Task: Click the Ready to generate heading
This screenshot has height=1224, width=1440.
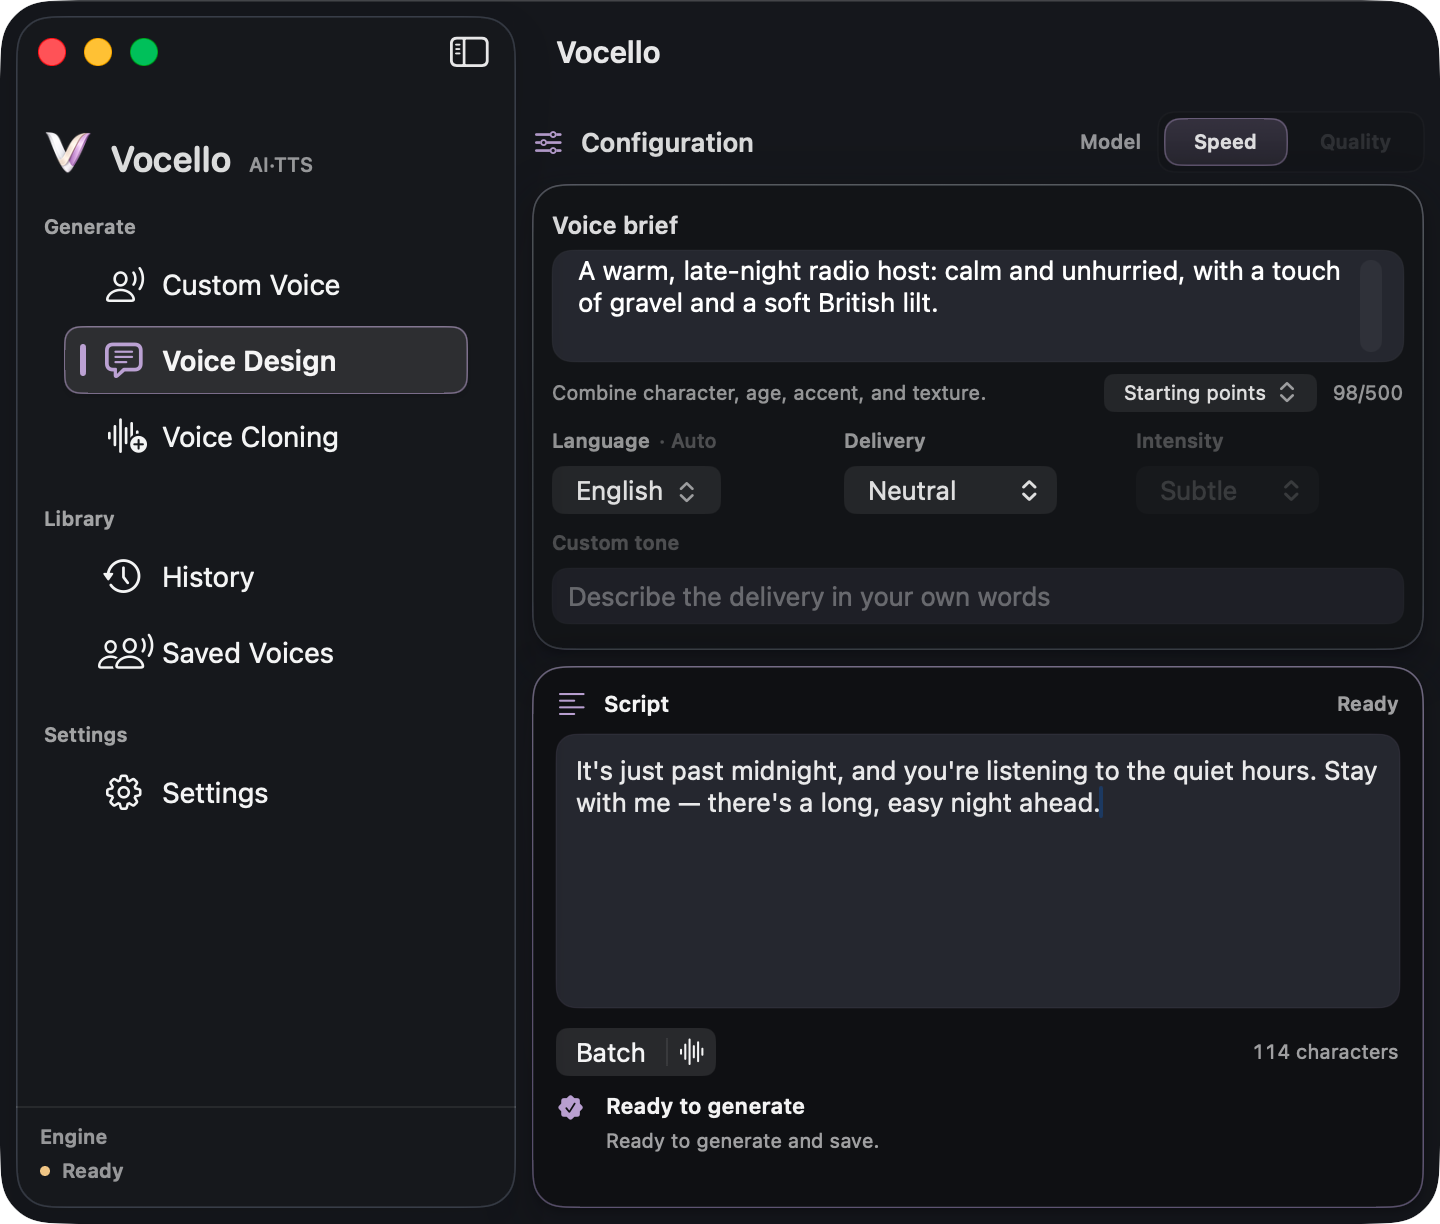Action: click(x=705, y=1106)
